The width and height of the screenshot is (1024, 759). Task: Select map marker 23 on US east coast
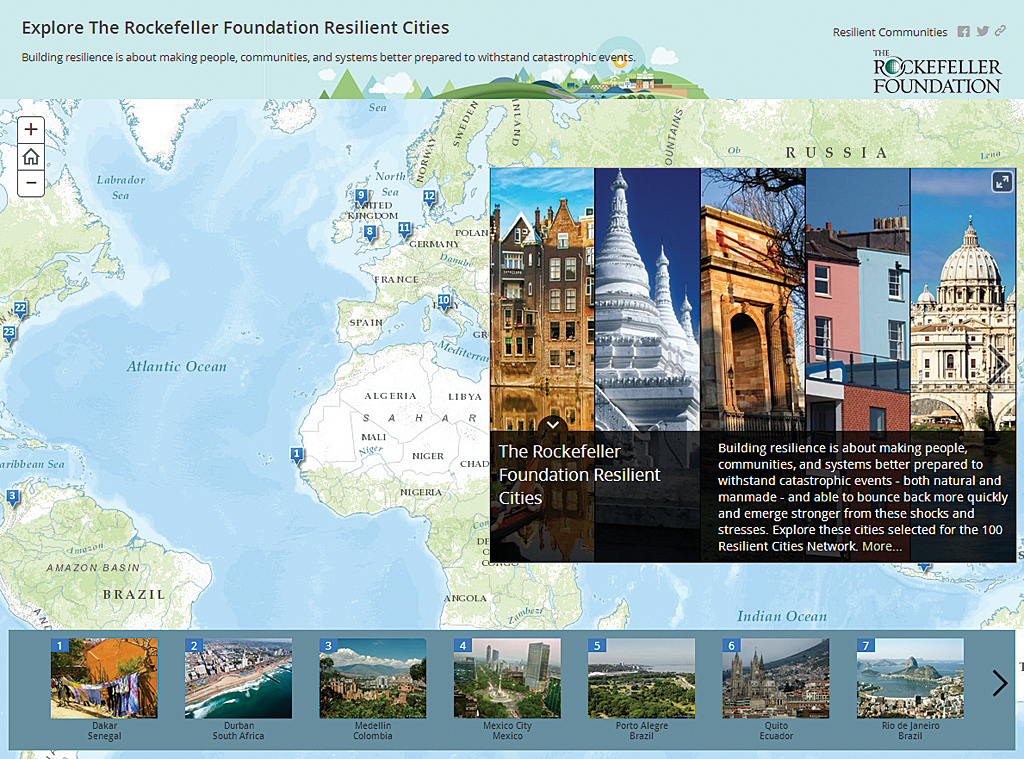pos(8,334)
